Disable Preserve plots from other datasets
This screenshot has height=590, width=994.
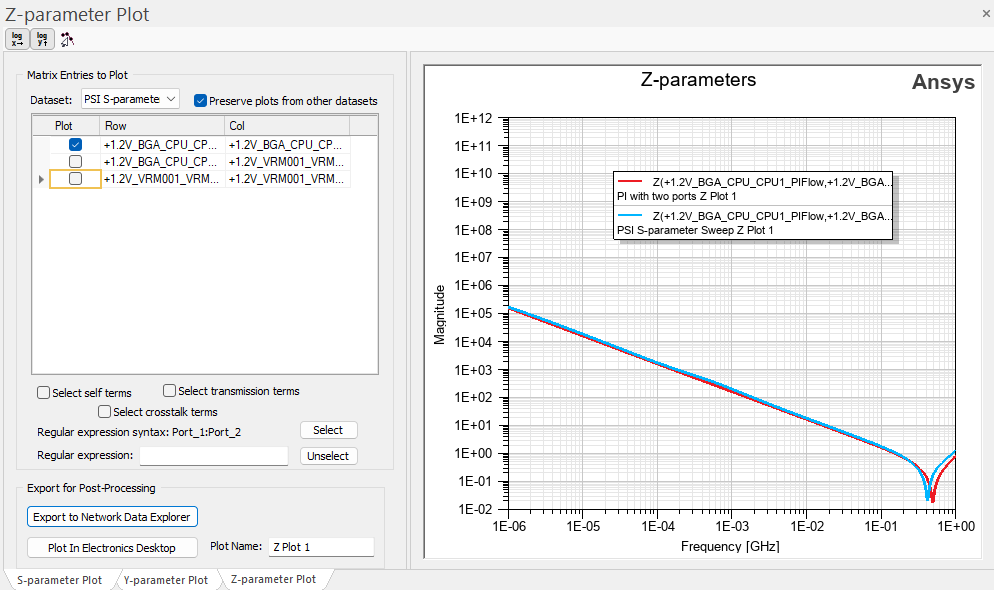[x=200, y=101]
